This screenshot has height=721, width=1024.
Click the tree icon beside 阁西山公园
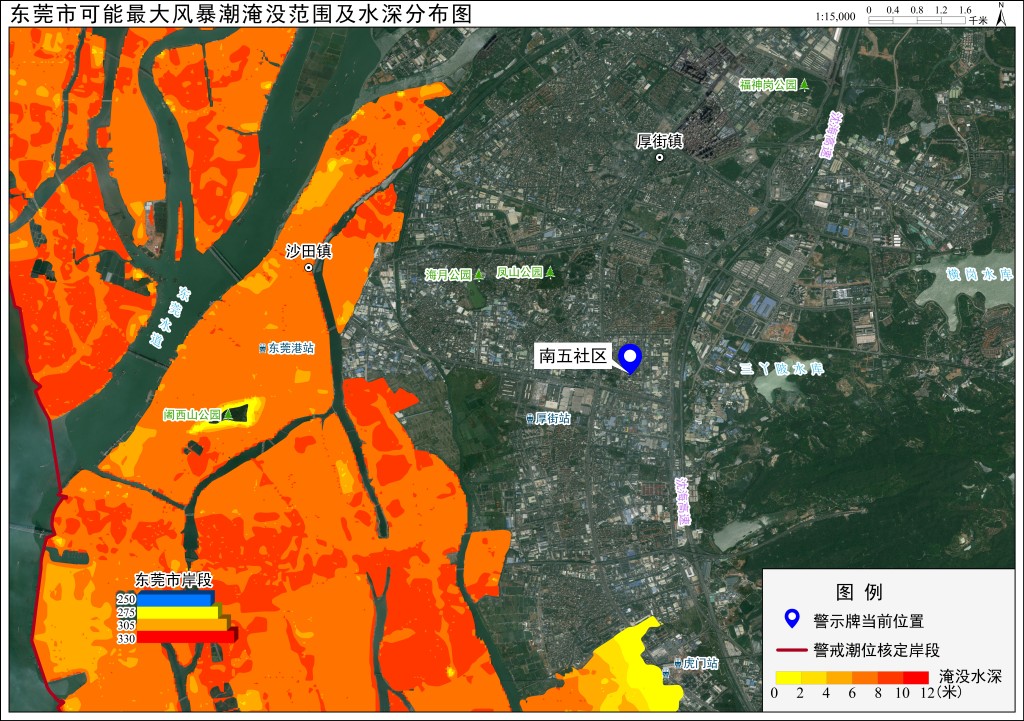[228, 414]
